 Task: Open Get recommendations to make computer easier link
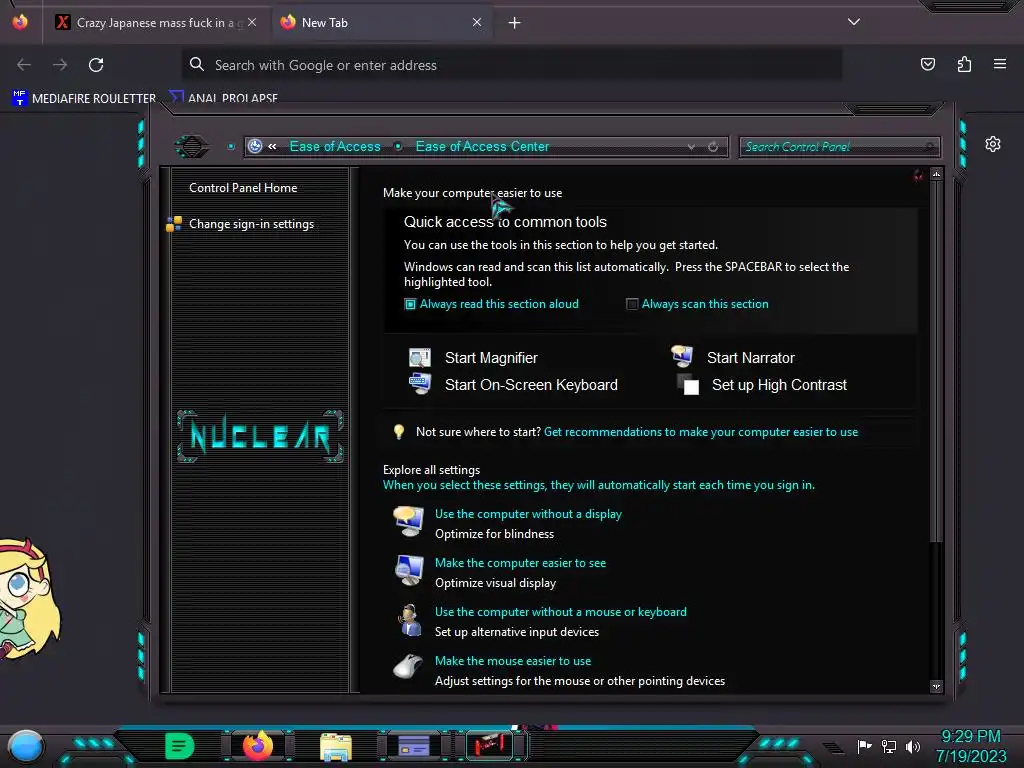pos(701,432)
